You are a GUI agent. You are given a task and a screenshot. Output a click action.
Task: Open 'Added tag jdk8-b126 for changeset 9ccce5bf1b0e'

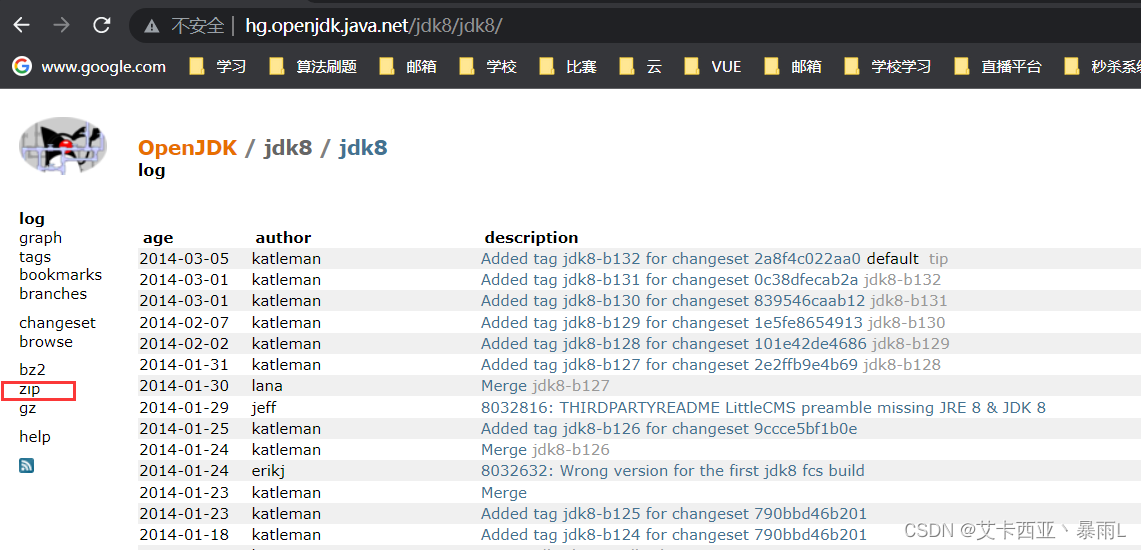669,429
